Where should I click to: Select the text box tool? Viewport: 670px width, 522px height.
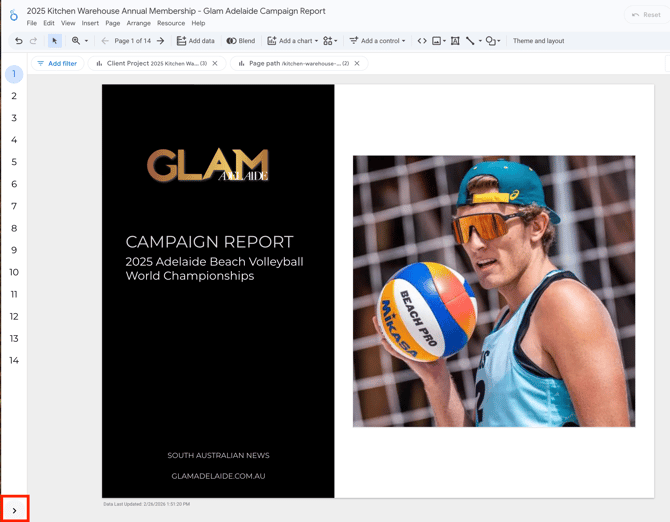pyautogui.click(x=455, y=41)
